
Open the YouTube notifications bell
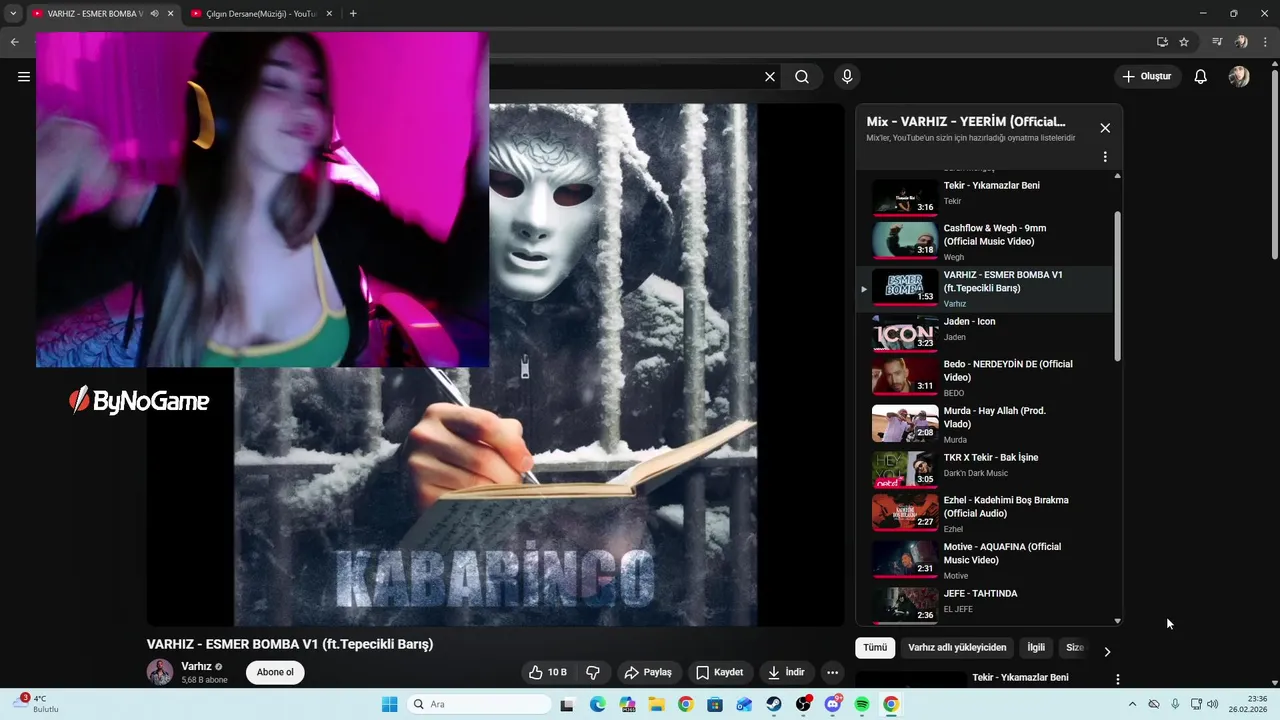click(1201, 76)
